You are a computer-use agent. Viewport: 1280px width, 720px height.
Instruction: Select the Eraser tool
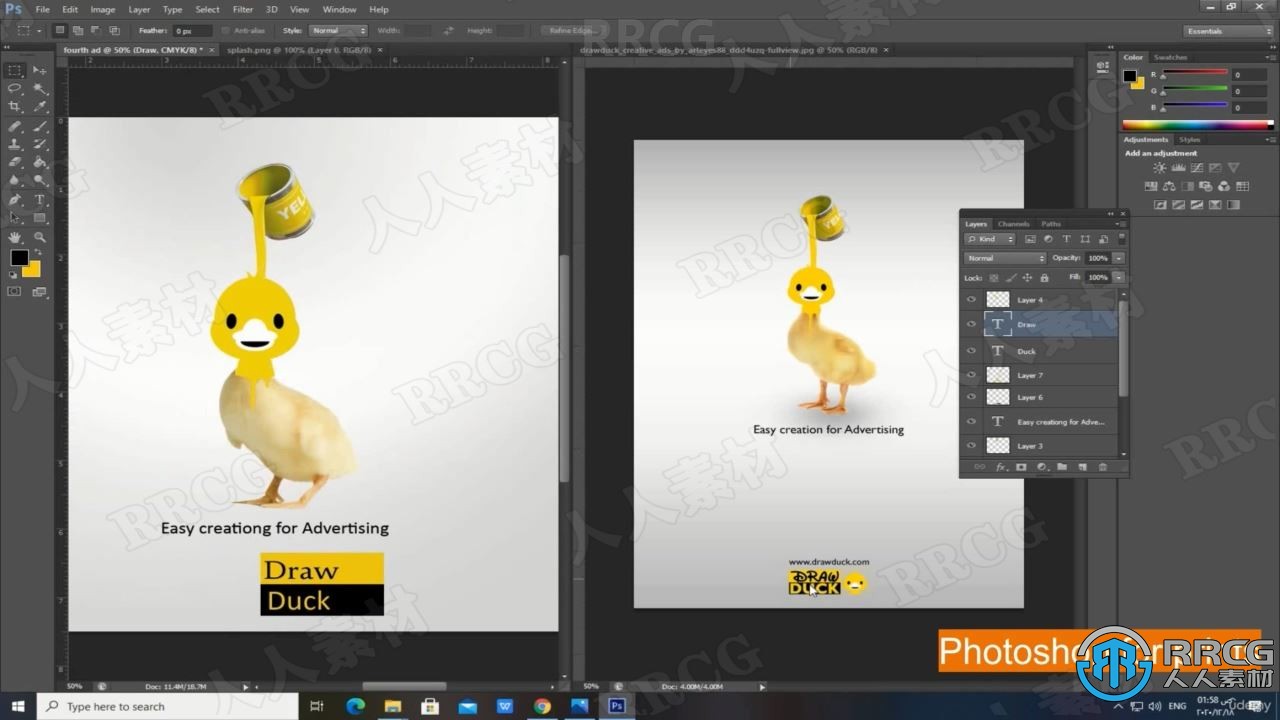[x=15, y=162]
